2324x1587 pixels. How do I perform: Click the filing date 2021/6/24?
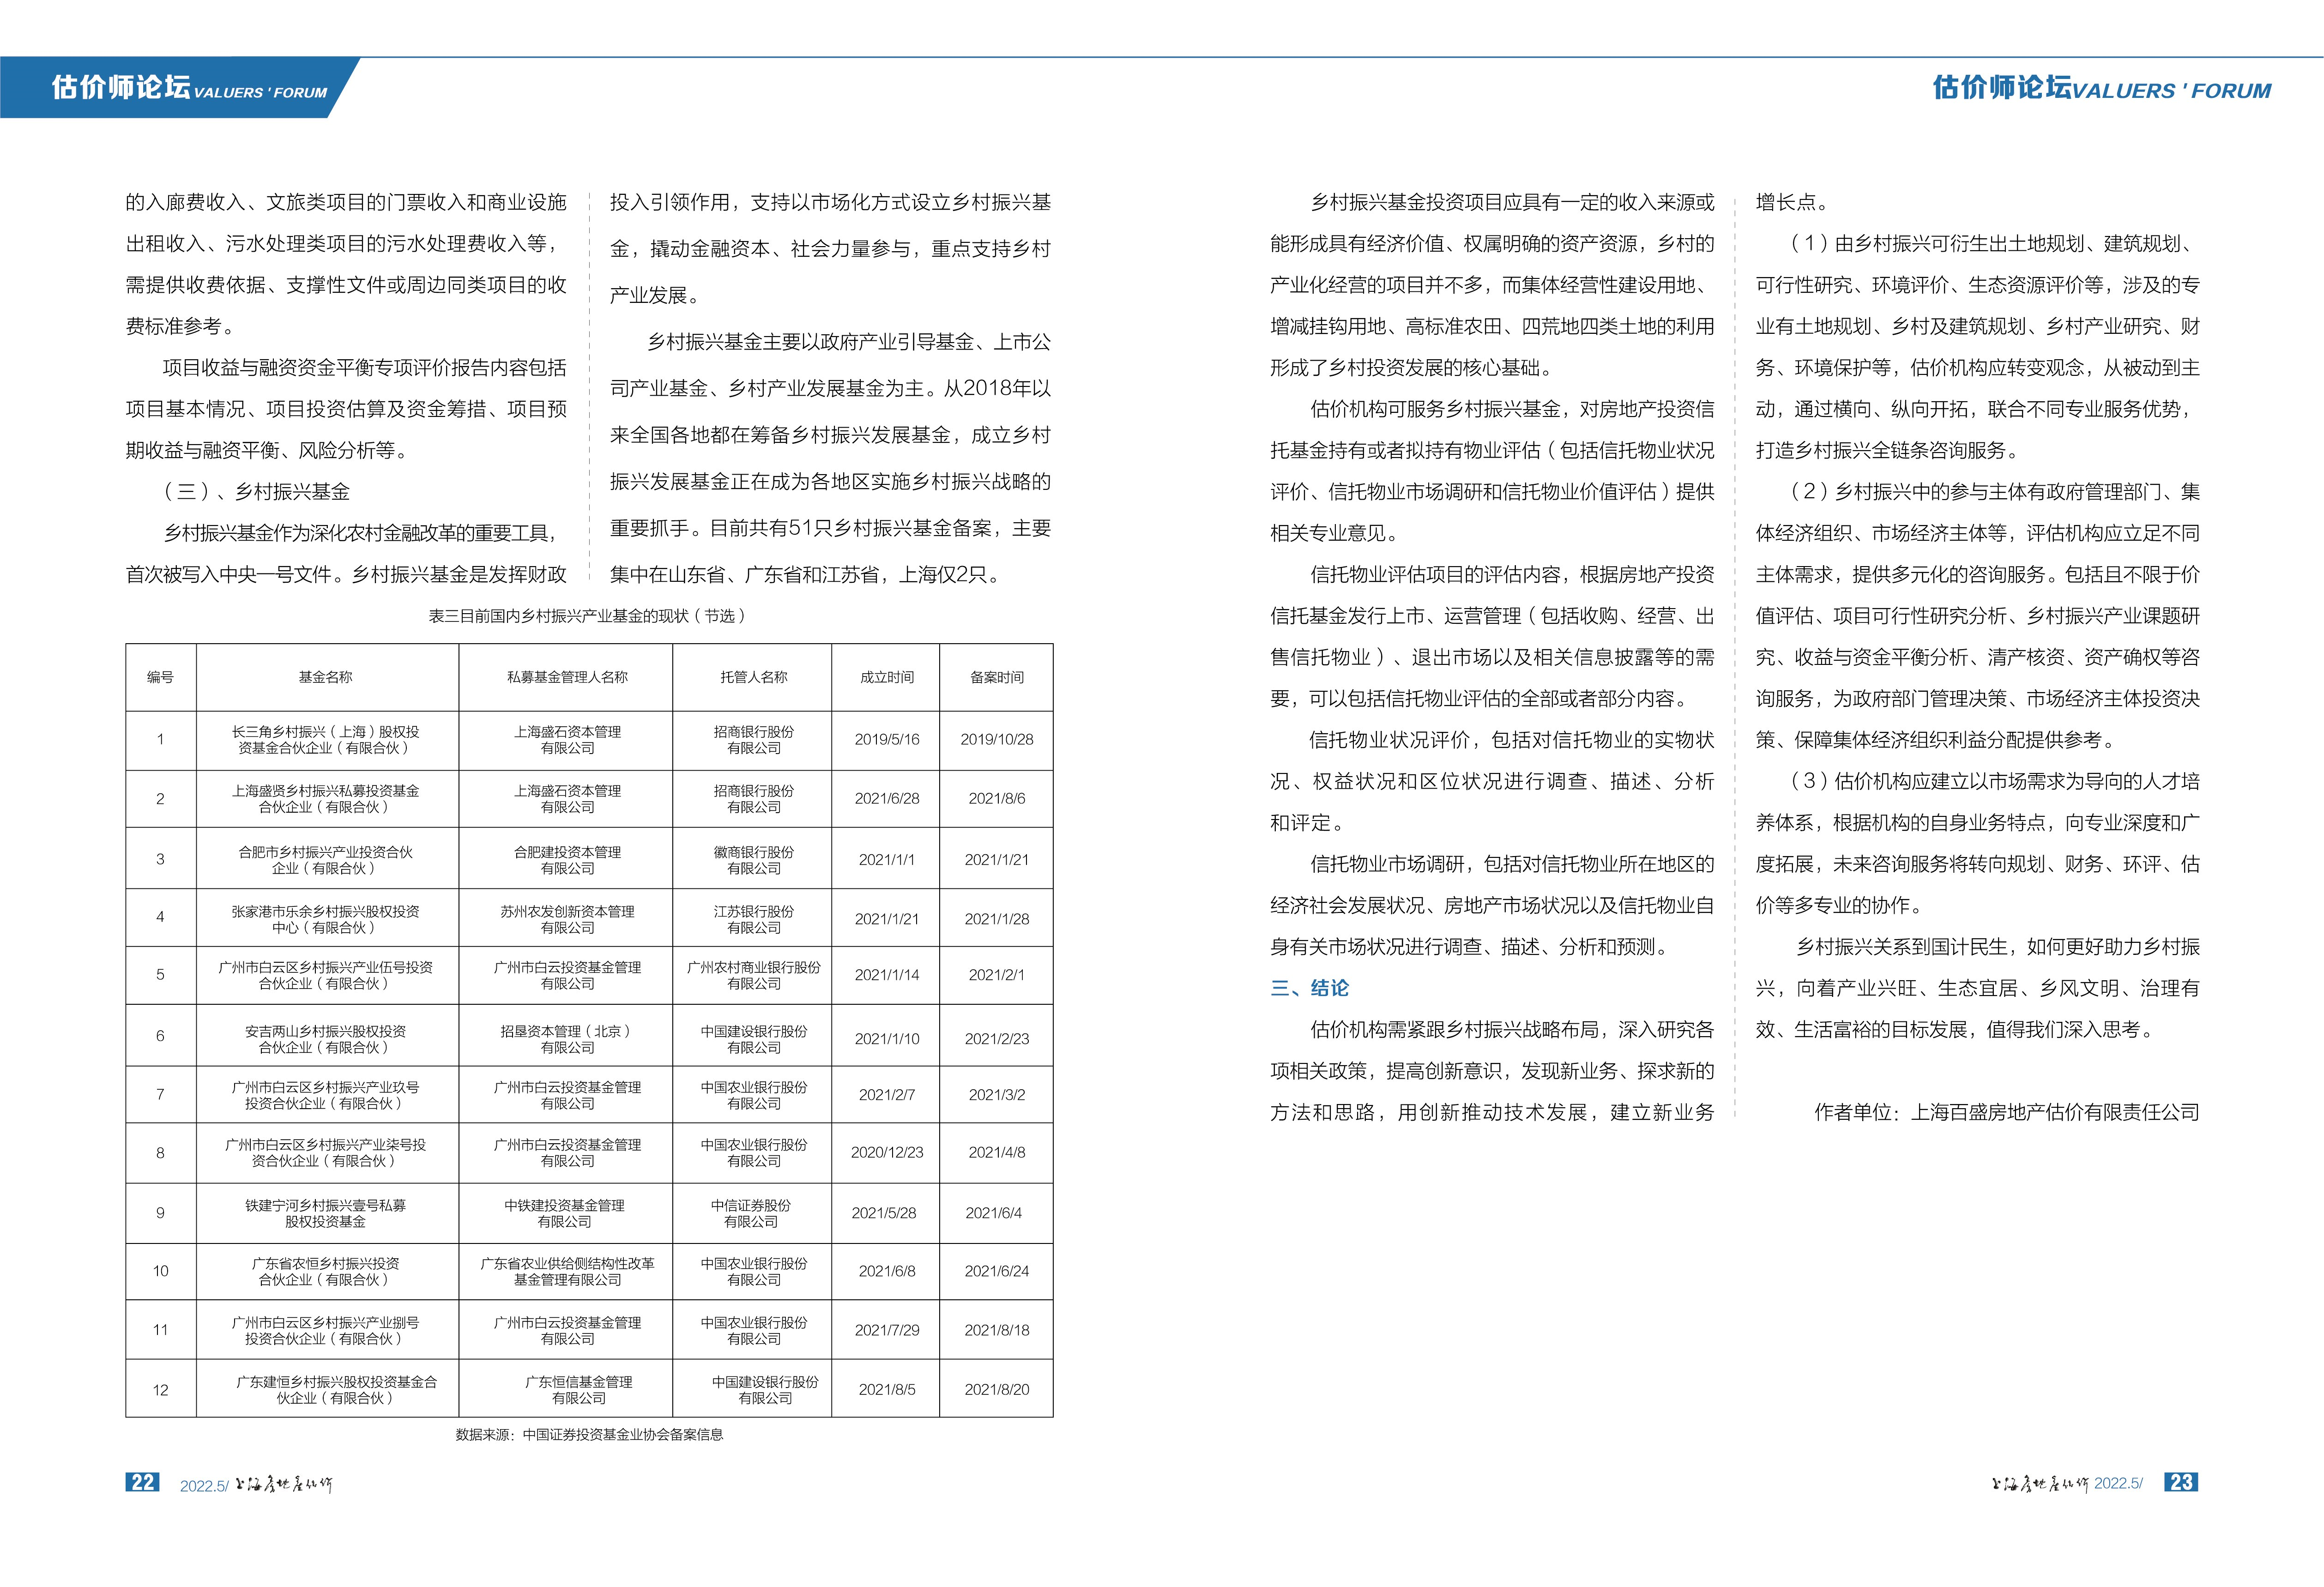pos(997,1271)
